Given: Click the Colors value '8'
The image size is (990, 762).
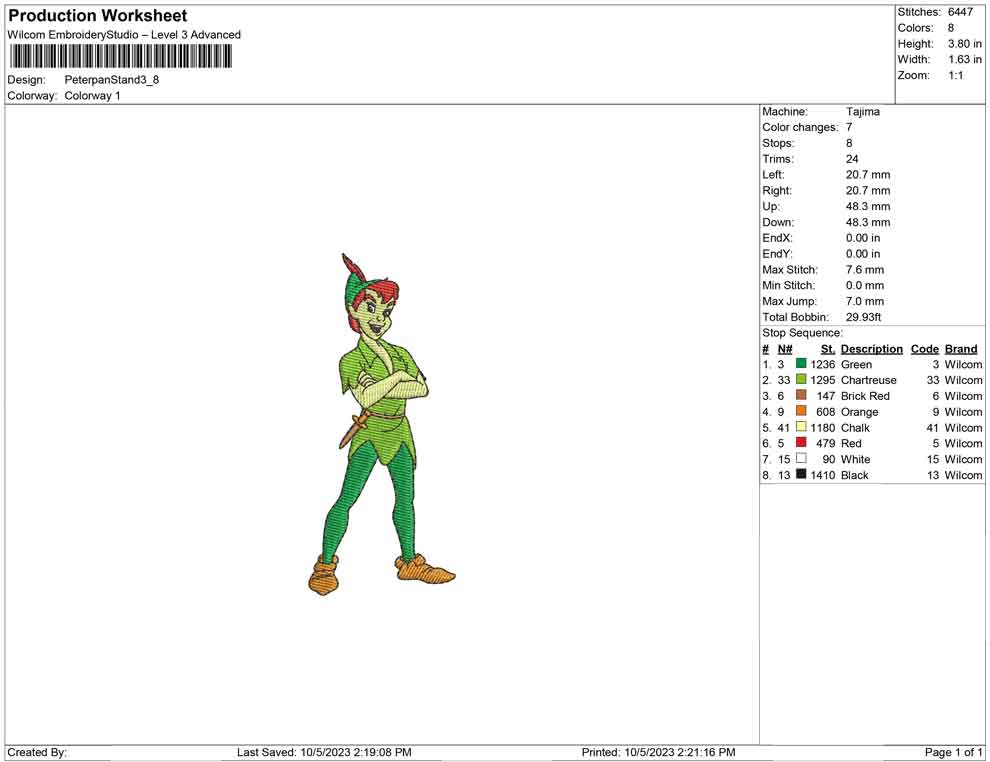Looking at the screenshot, I should coord(951,28).
